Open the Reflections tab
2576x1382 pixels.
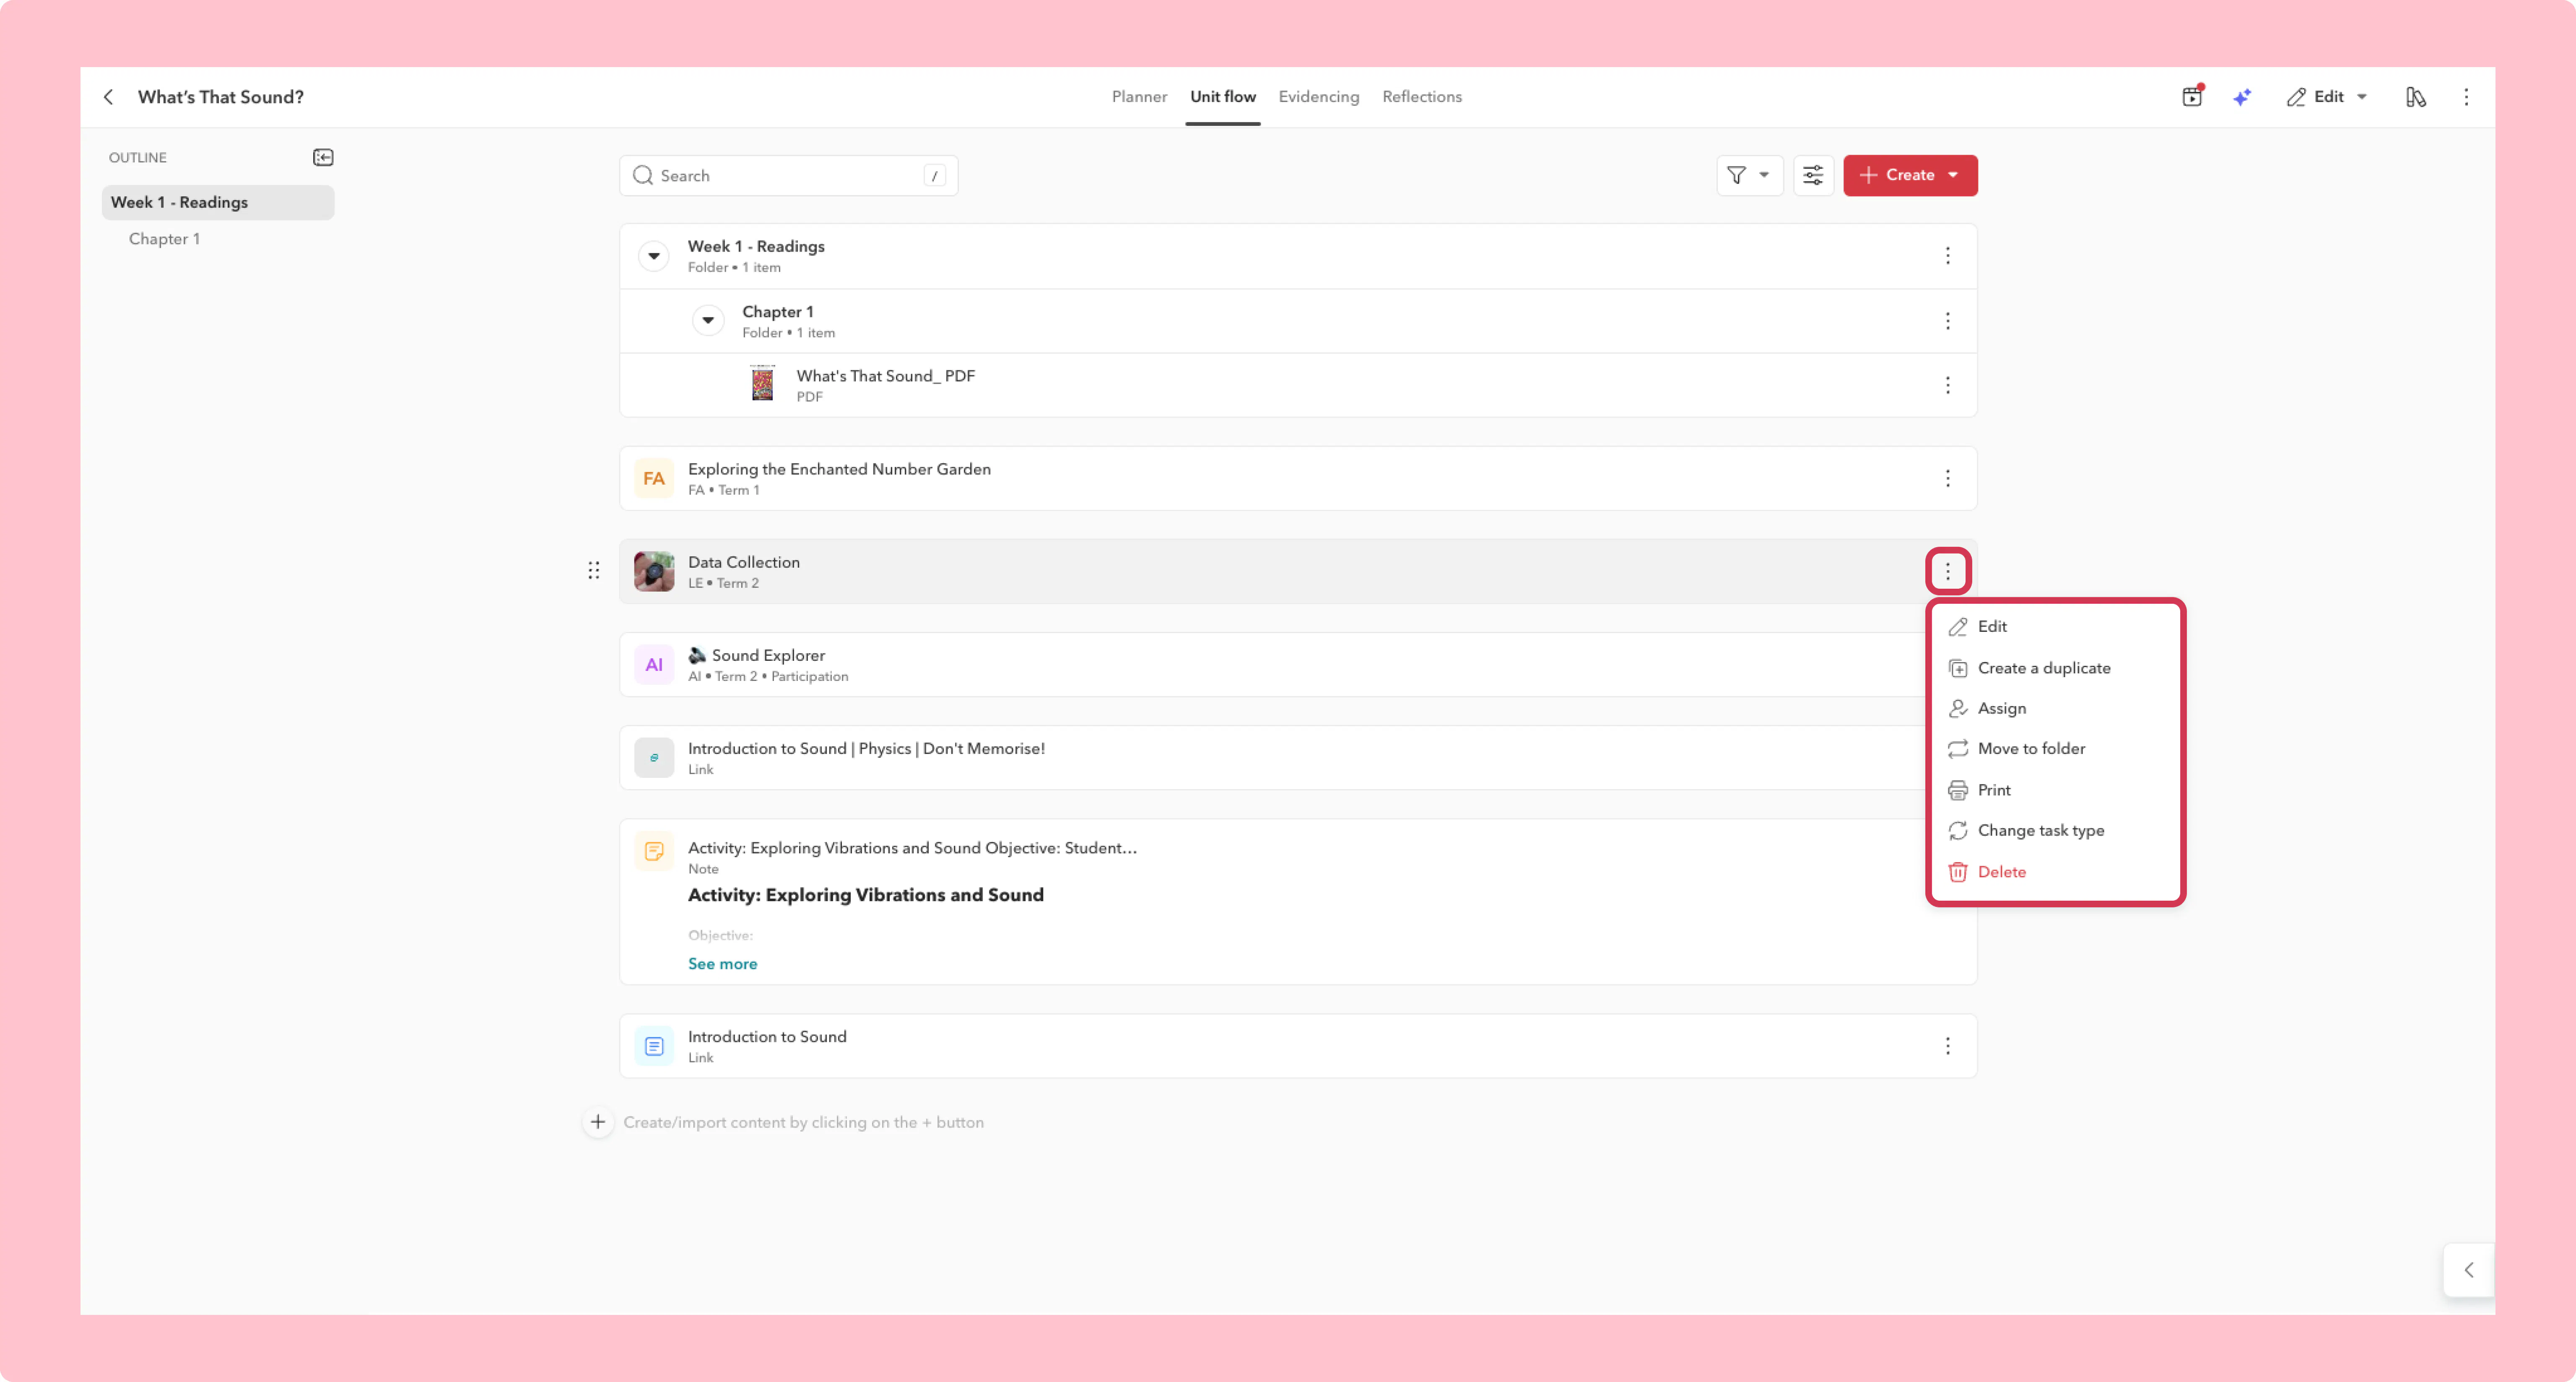[1422, 97]
